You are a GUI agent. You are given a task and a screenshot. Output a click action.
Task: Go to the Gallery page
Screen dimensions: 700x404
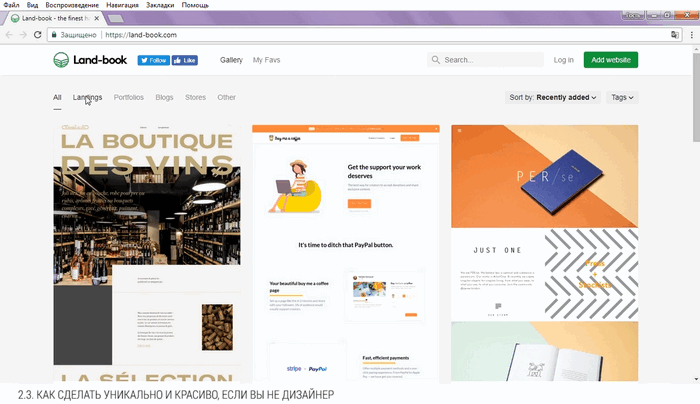click(x=231, y=60)
